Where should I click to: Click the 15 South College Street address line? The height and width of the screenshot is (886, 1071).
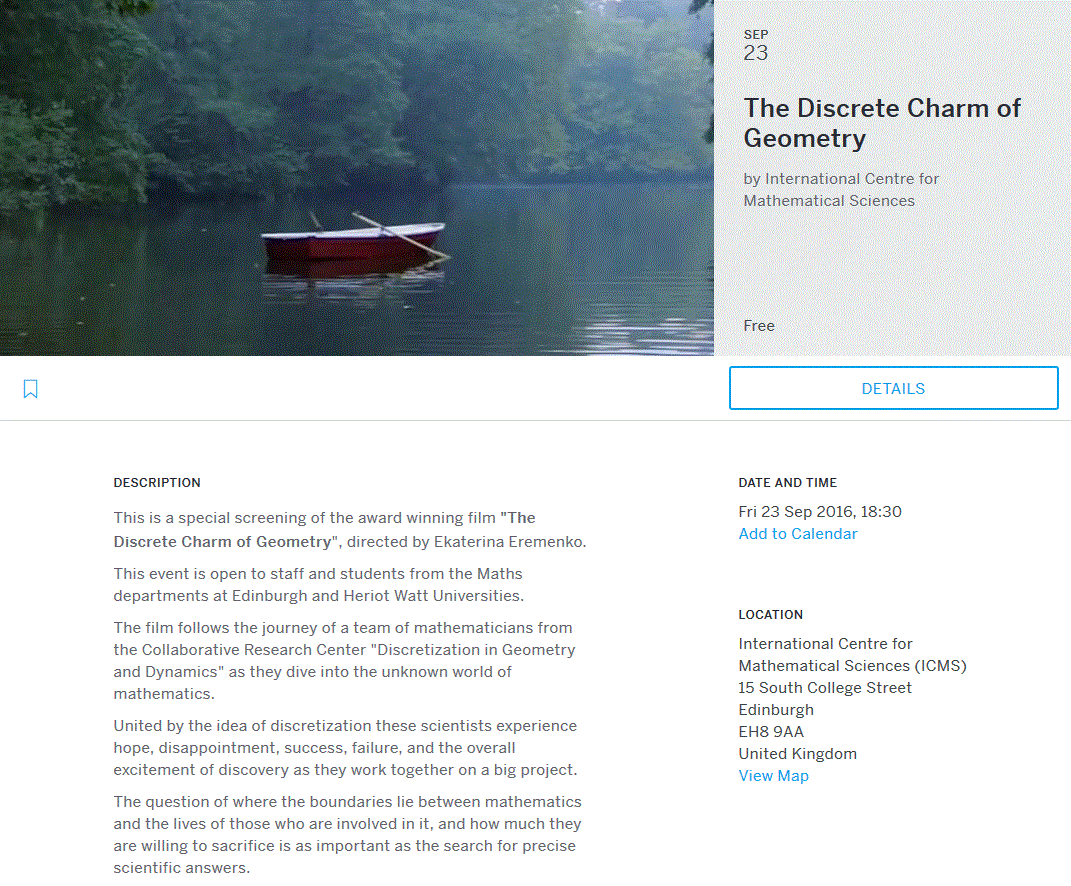click(x=825, y=688)
